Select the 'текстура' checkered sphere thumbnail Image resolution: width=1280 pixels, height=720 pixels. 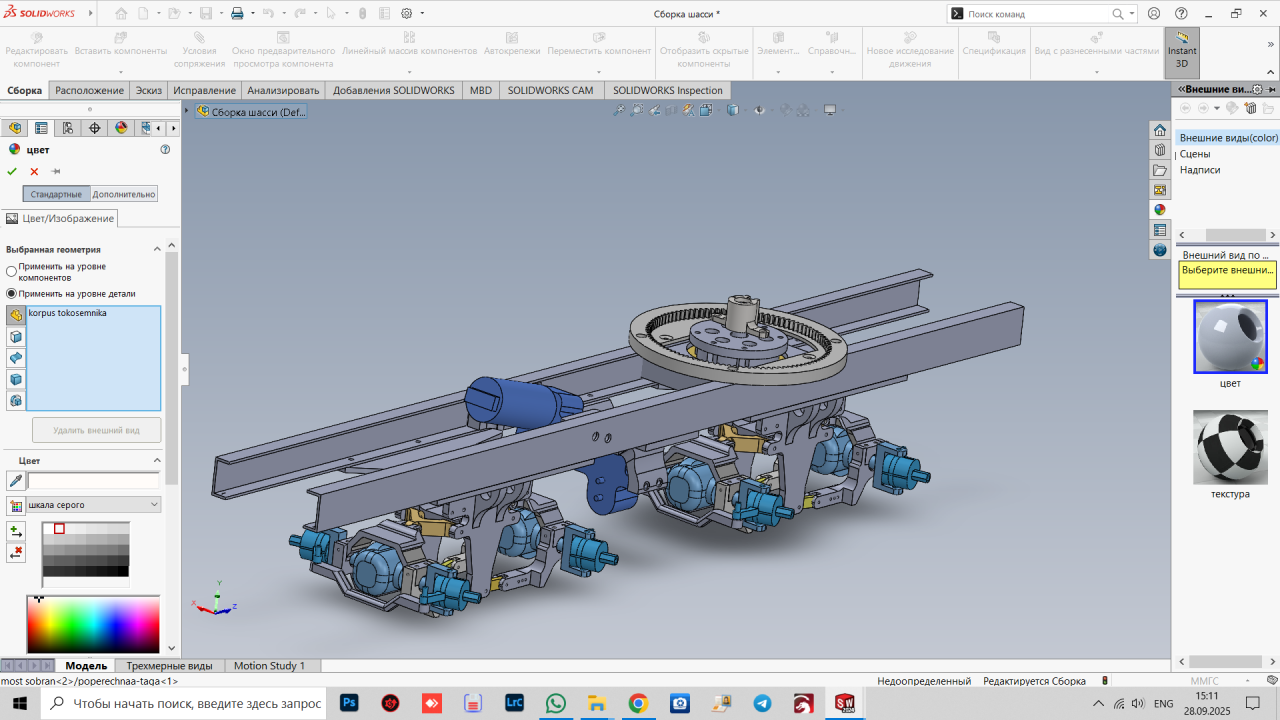[x=1229, y=446]
